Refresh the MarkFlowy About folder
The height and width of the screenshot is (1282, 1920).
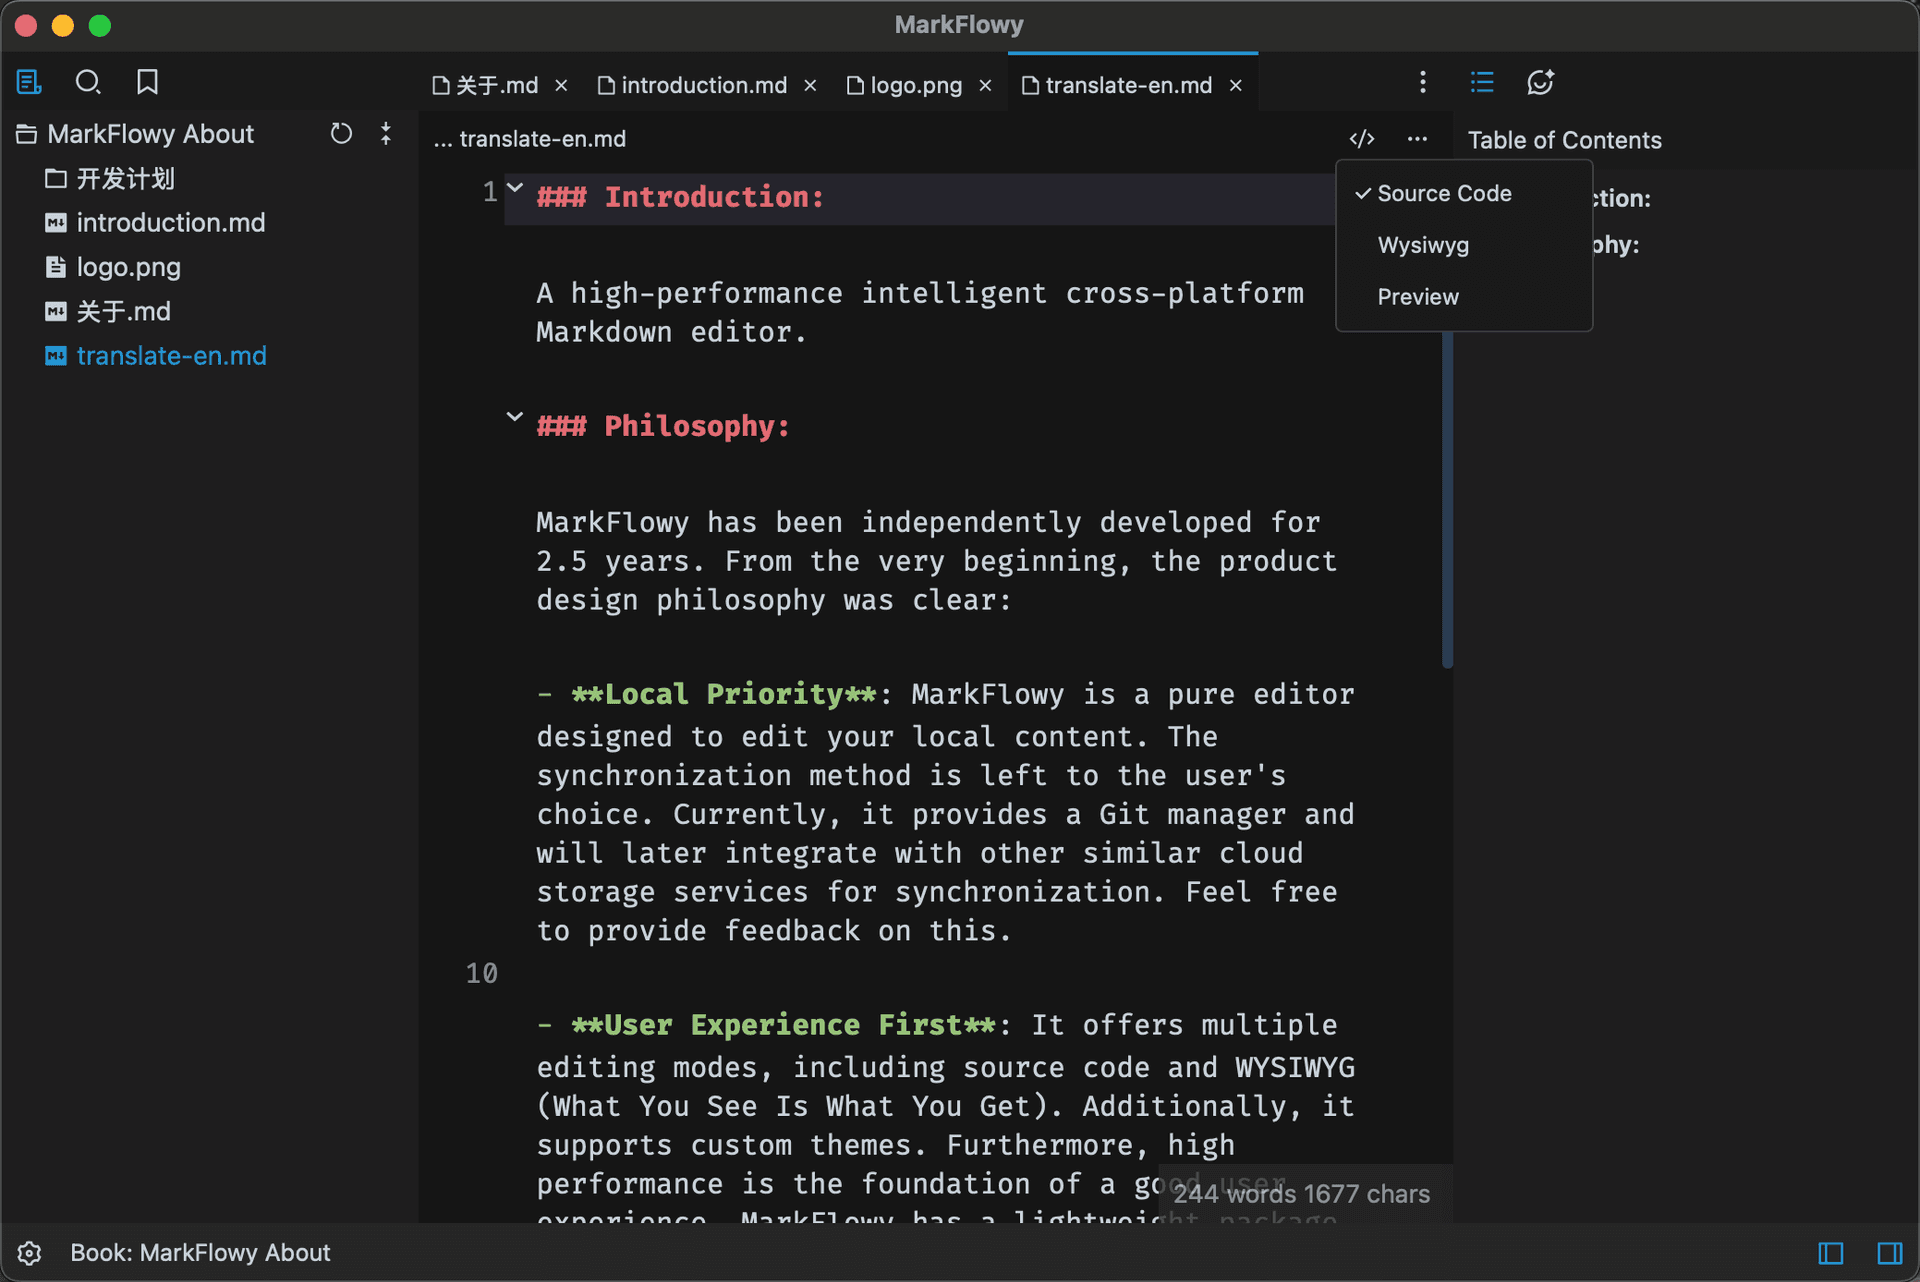click(341, 134)
